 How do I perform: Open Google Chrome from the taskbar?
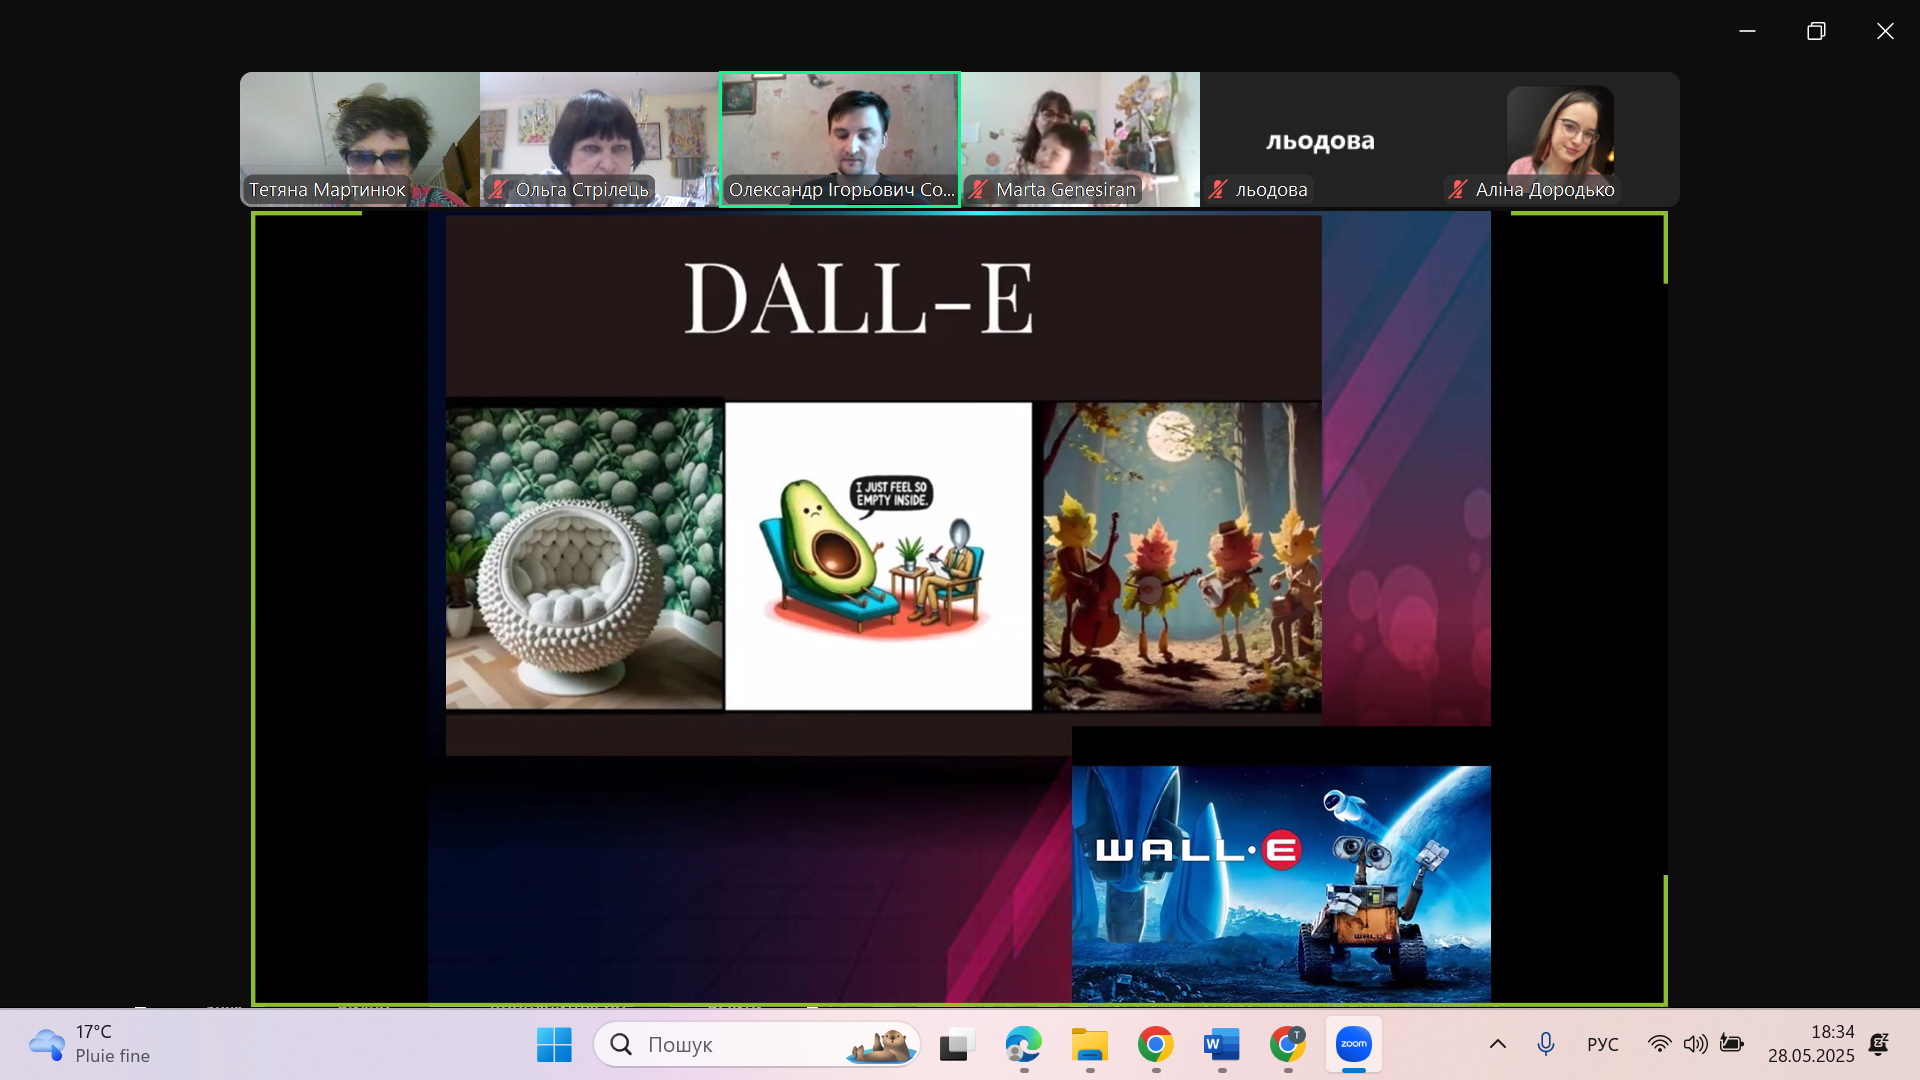[1155, 1045]
